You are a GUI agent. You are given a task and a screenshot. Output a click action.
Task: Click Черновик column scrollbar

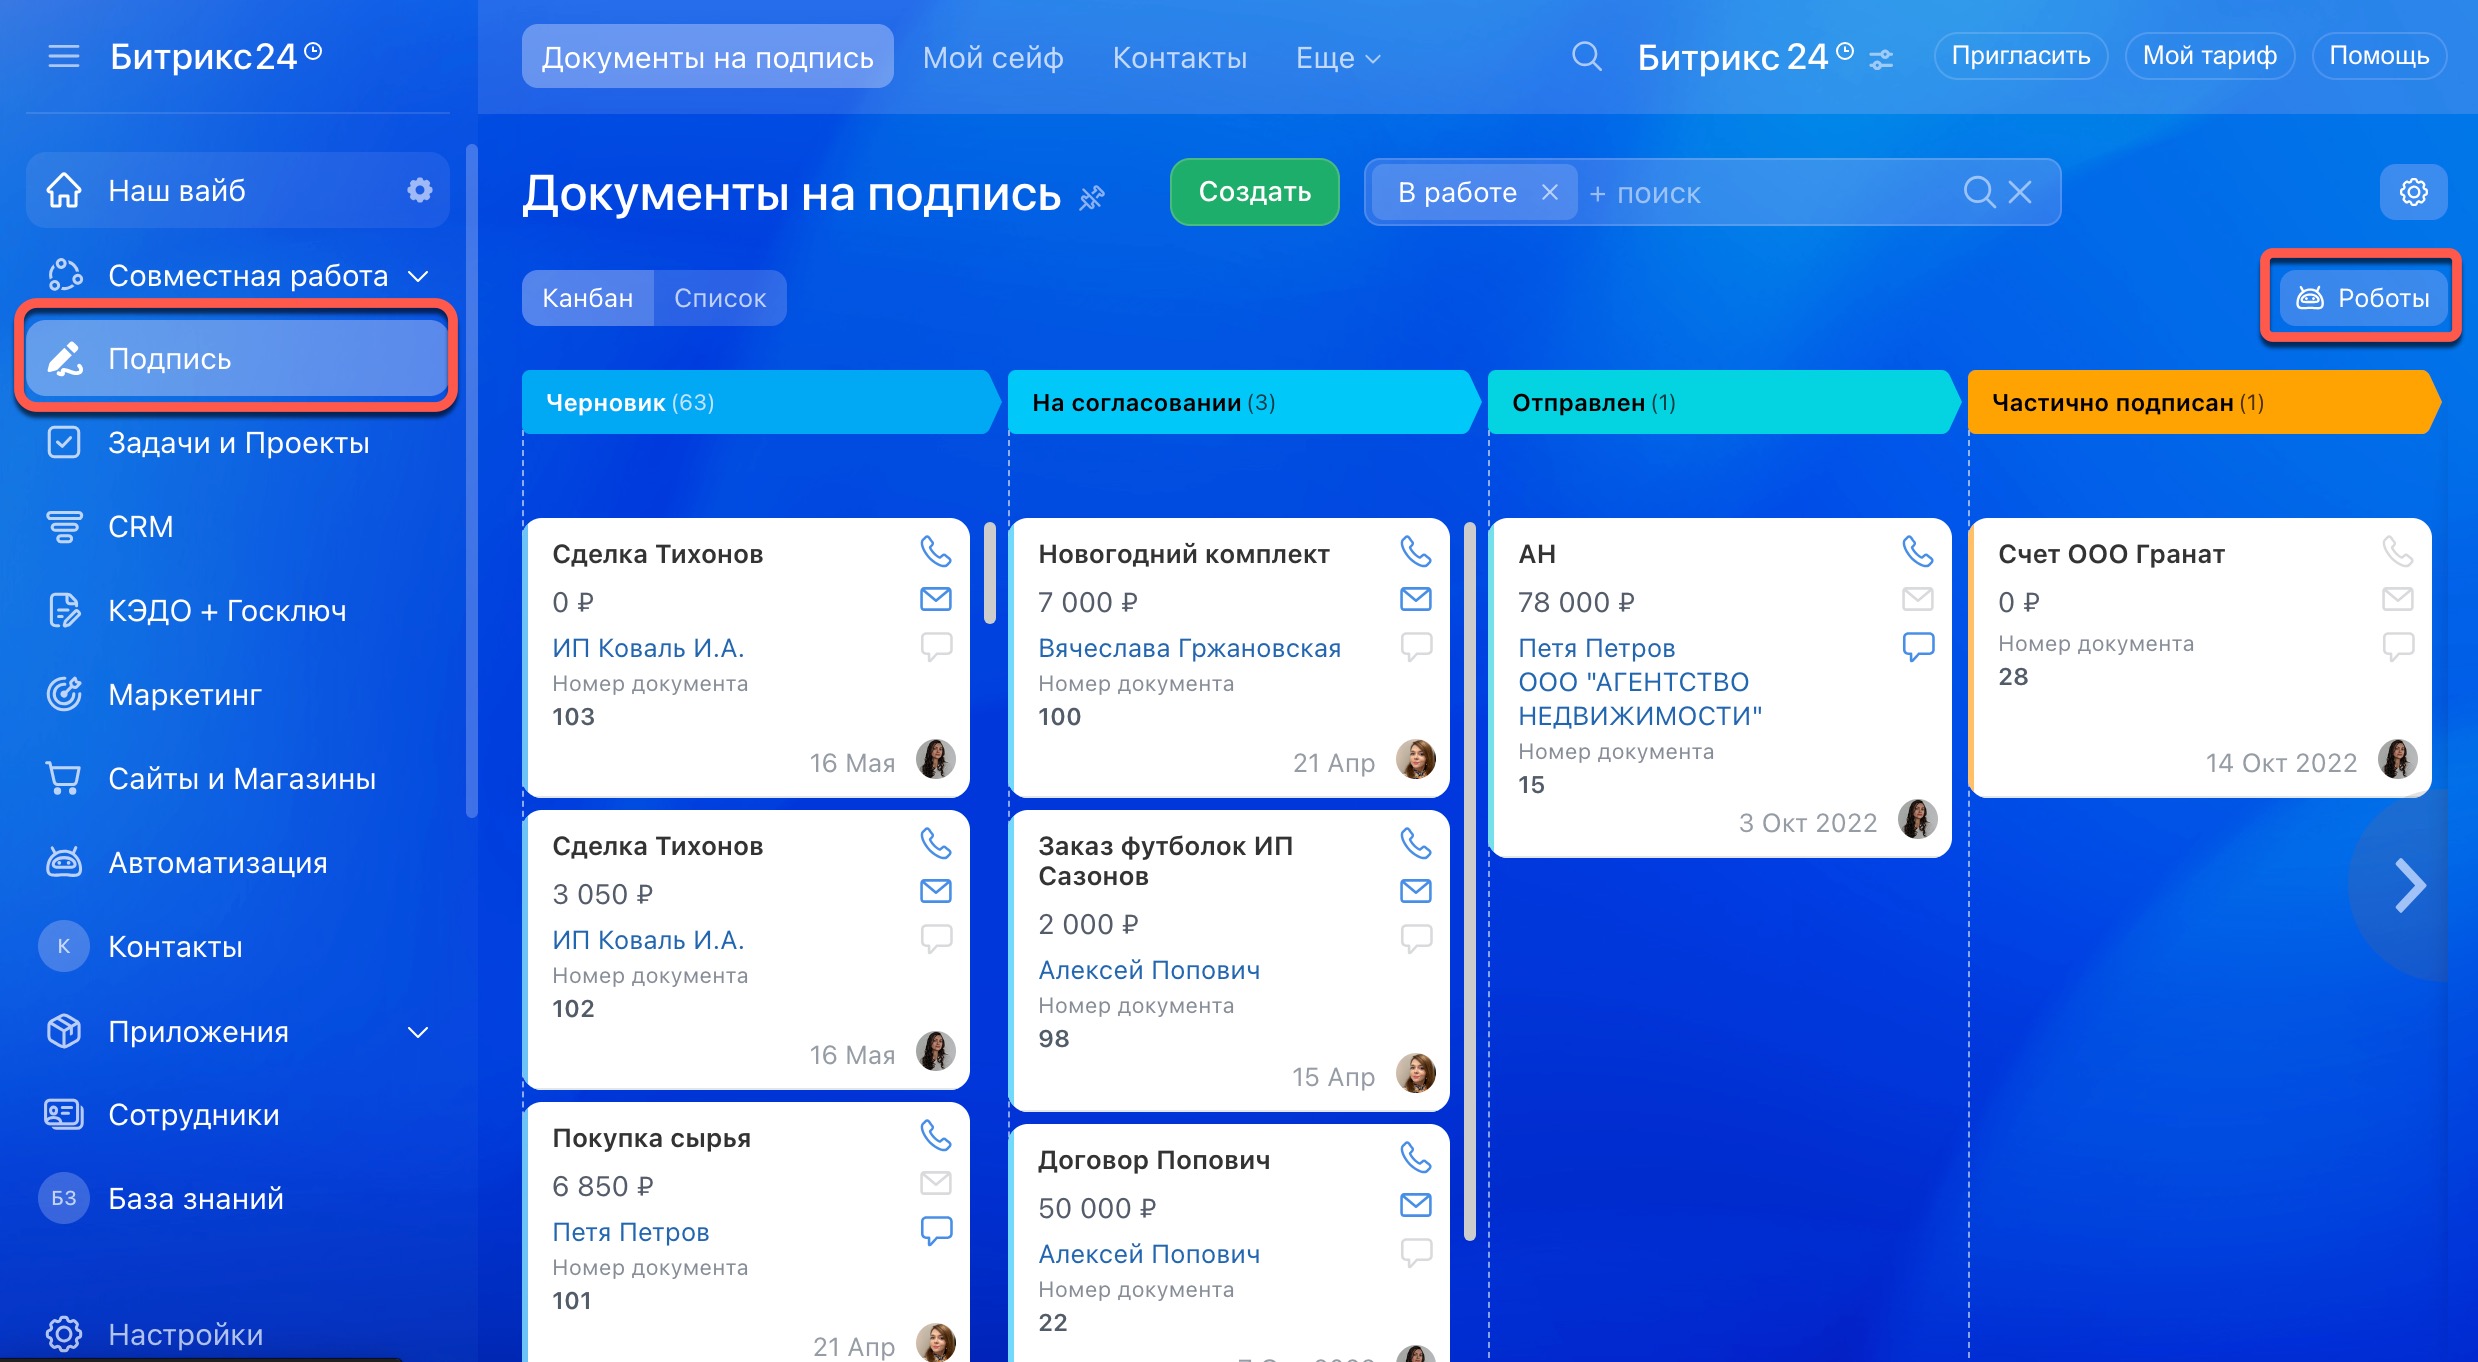click(990, 573)
